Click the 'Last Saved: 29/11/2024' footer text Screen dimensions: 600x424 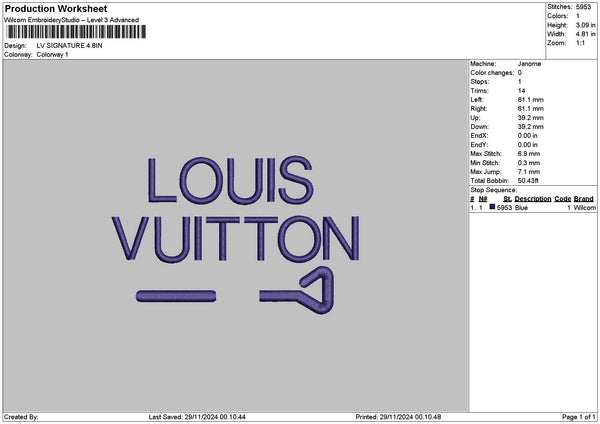click(197, 417)
